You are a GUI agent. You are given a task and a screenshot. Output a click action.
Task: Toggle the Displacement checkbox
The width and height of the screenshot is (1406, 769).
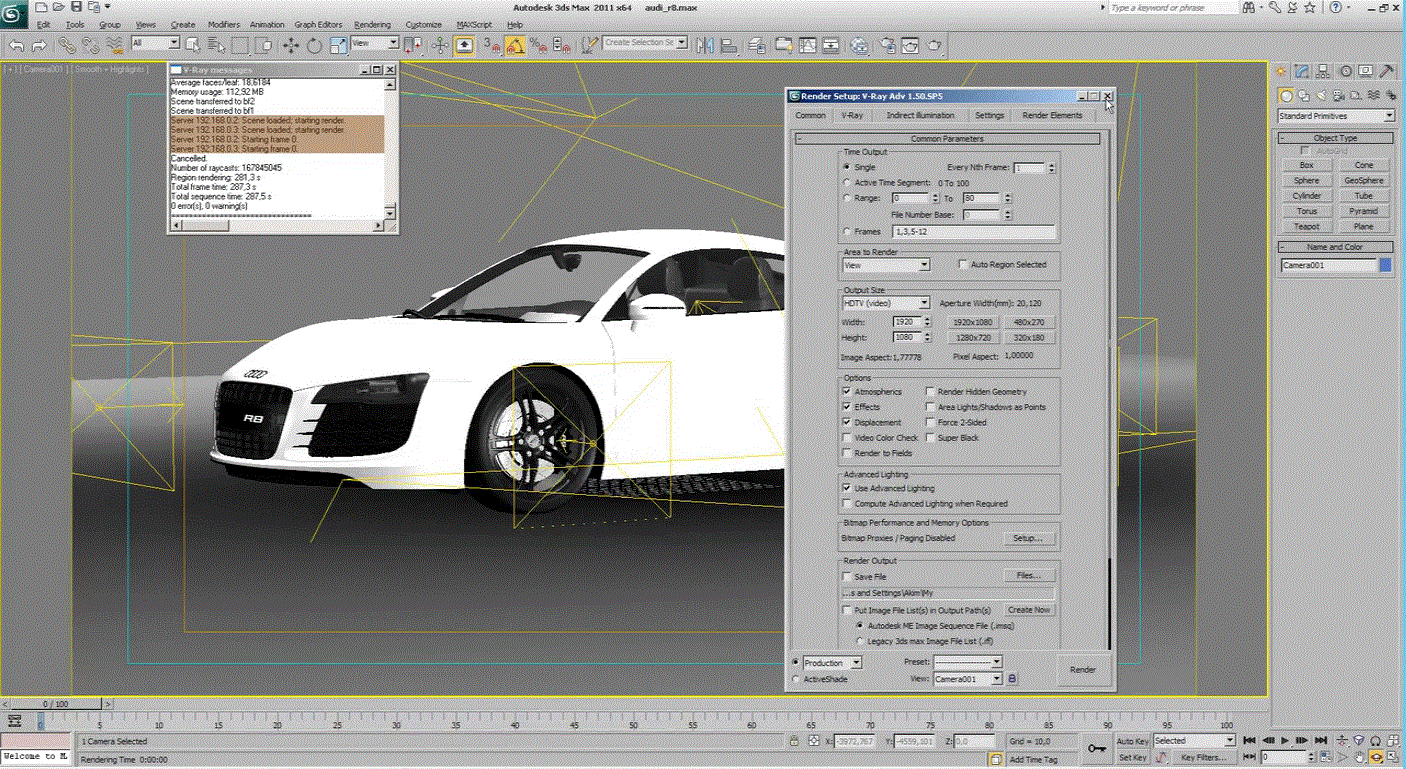point(848,422)
